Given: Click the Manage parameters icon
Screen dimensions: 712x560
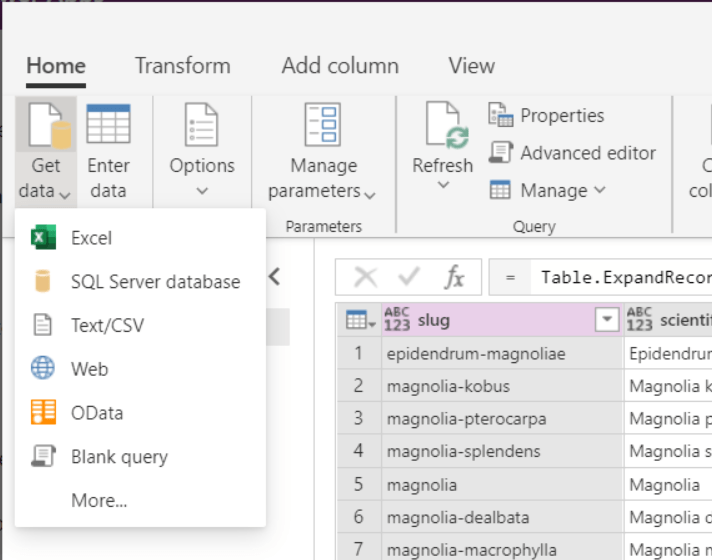Looking at the screenshot, I should coord(322,126).
